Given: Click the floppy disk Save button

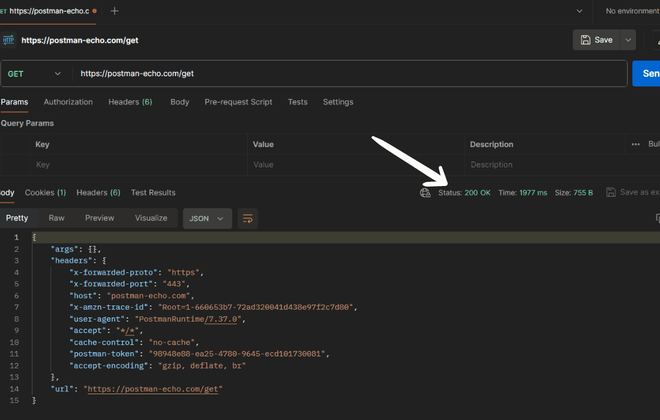Looking at the screenshot, I should point(596,40).
